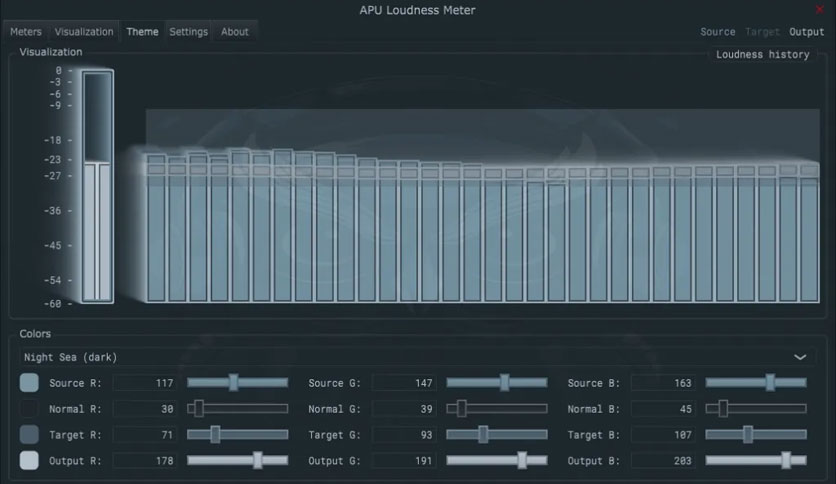Click the Output G value field
Viewport: 836px width, 484px height.
click(404, 461)
